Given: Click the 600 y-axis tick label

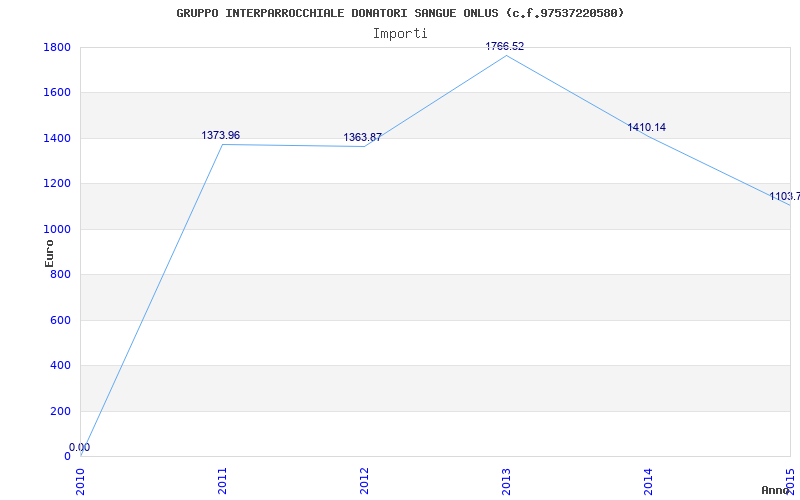Looking at the screenshot, I should point(61,320).
